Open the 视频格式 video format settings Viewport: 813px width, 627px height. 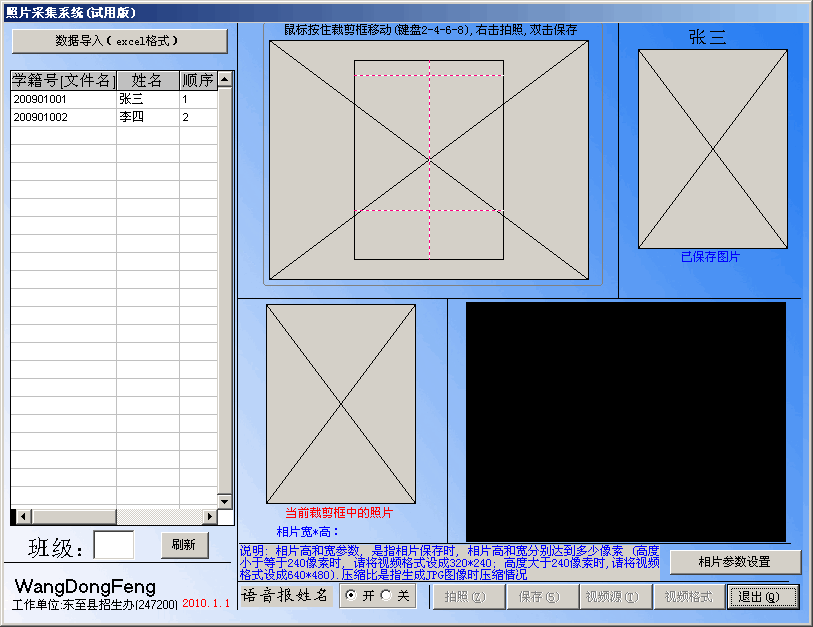pyautogui.click(x=687, y=594)
